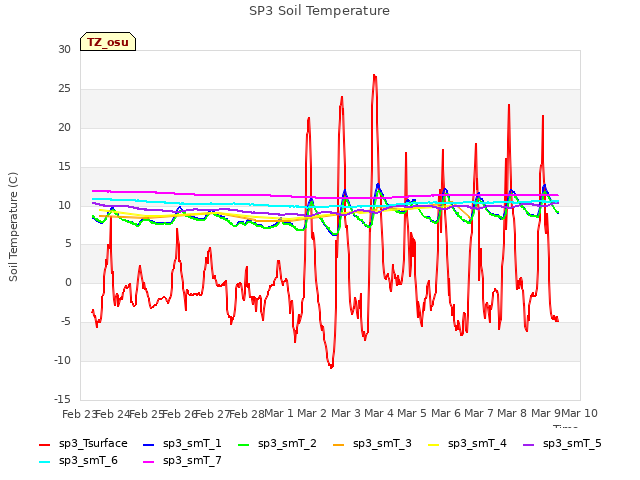The height and width of the screenshot is (480, 640).
Task: Toggle sp3_smT_7 legend entry
Action: click(x=182, y=460)
